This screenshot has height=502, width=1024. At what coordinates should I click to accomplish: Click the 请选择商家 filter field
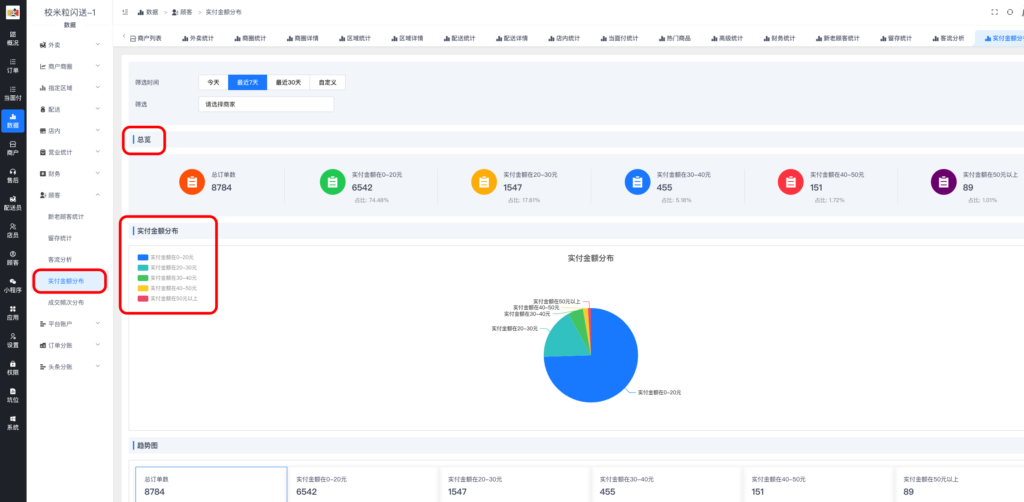point(265,103)
